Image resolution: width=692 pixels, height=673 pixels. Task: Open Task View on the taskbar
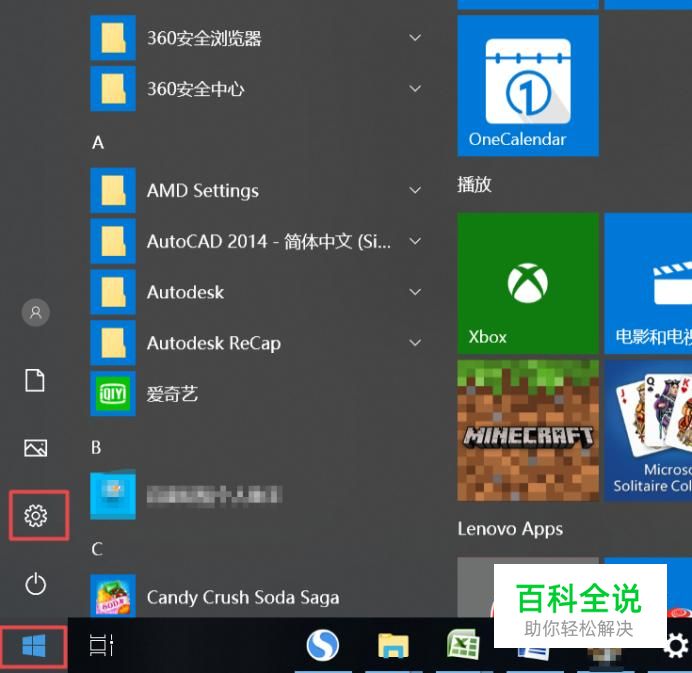pos(102,645)
